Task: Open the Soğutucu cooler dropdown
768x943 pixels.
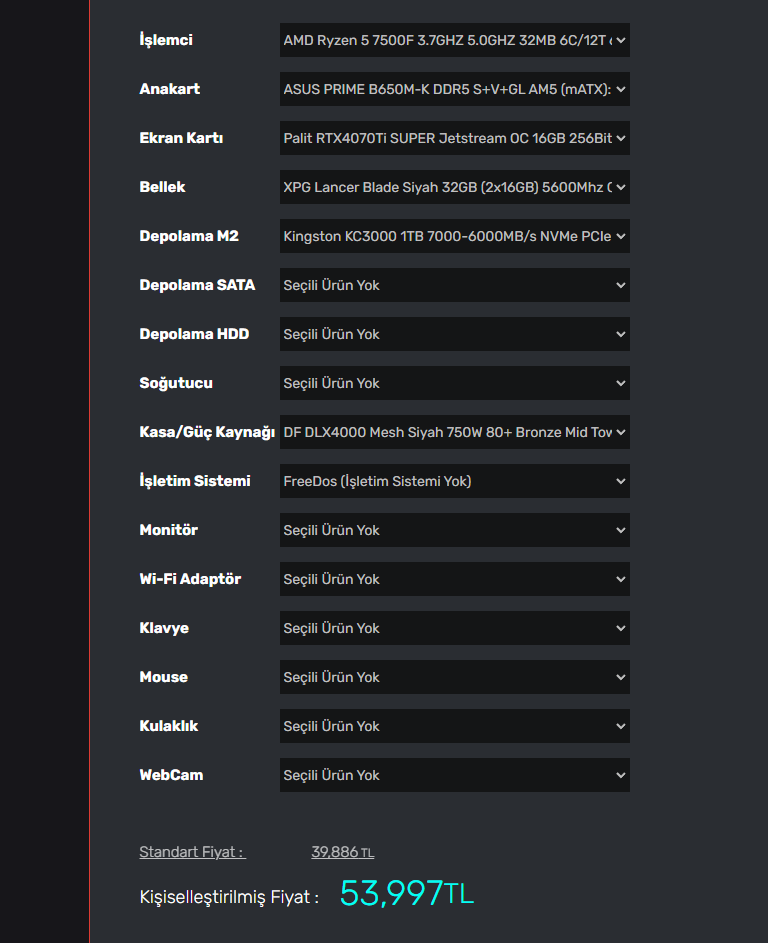Action: coord(454,383)
